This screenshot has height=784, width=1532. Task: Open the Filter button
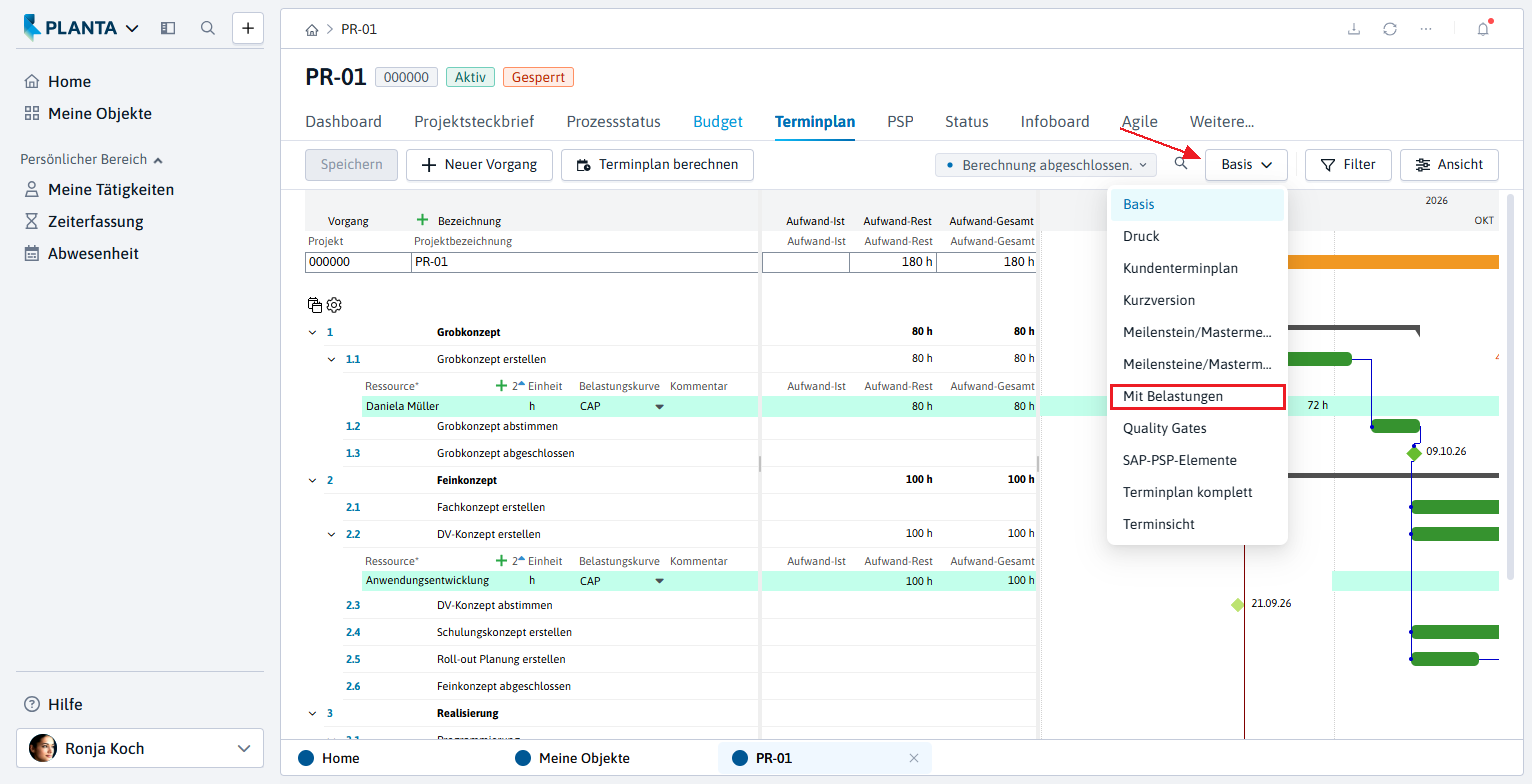pyautogui.click(x=1348, y=165)
